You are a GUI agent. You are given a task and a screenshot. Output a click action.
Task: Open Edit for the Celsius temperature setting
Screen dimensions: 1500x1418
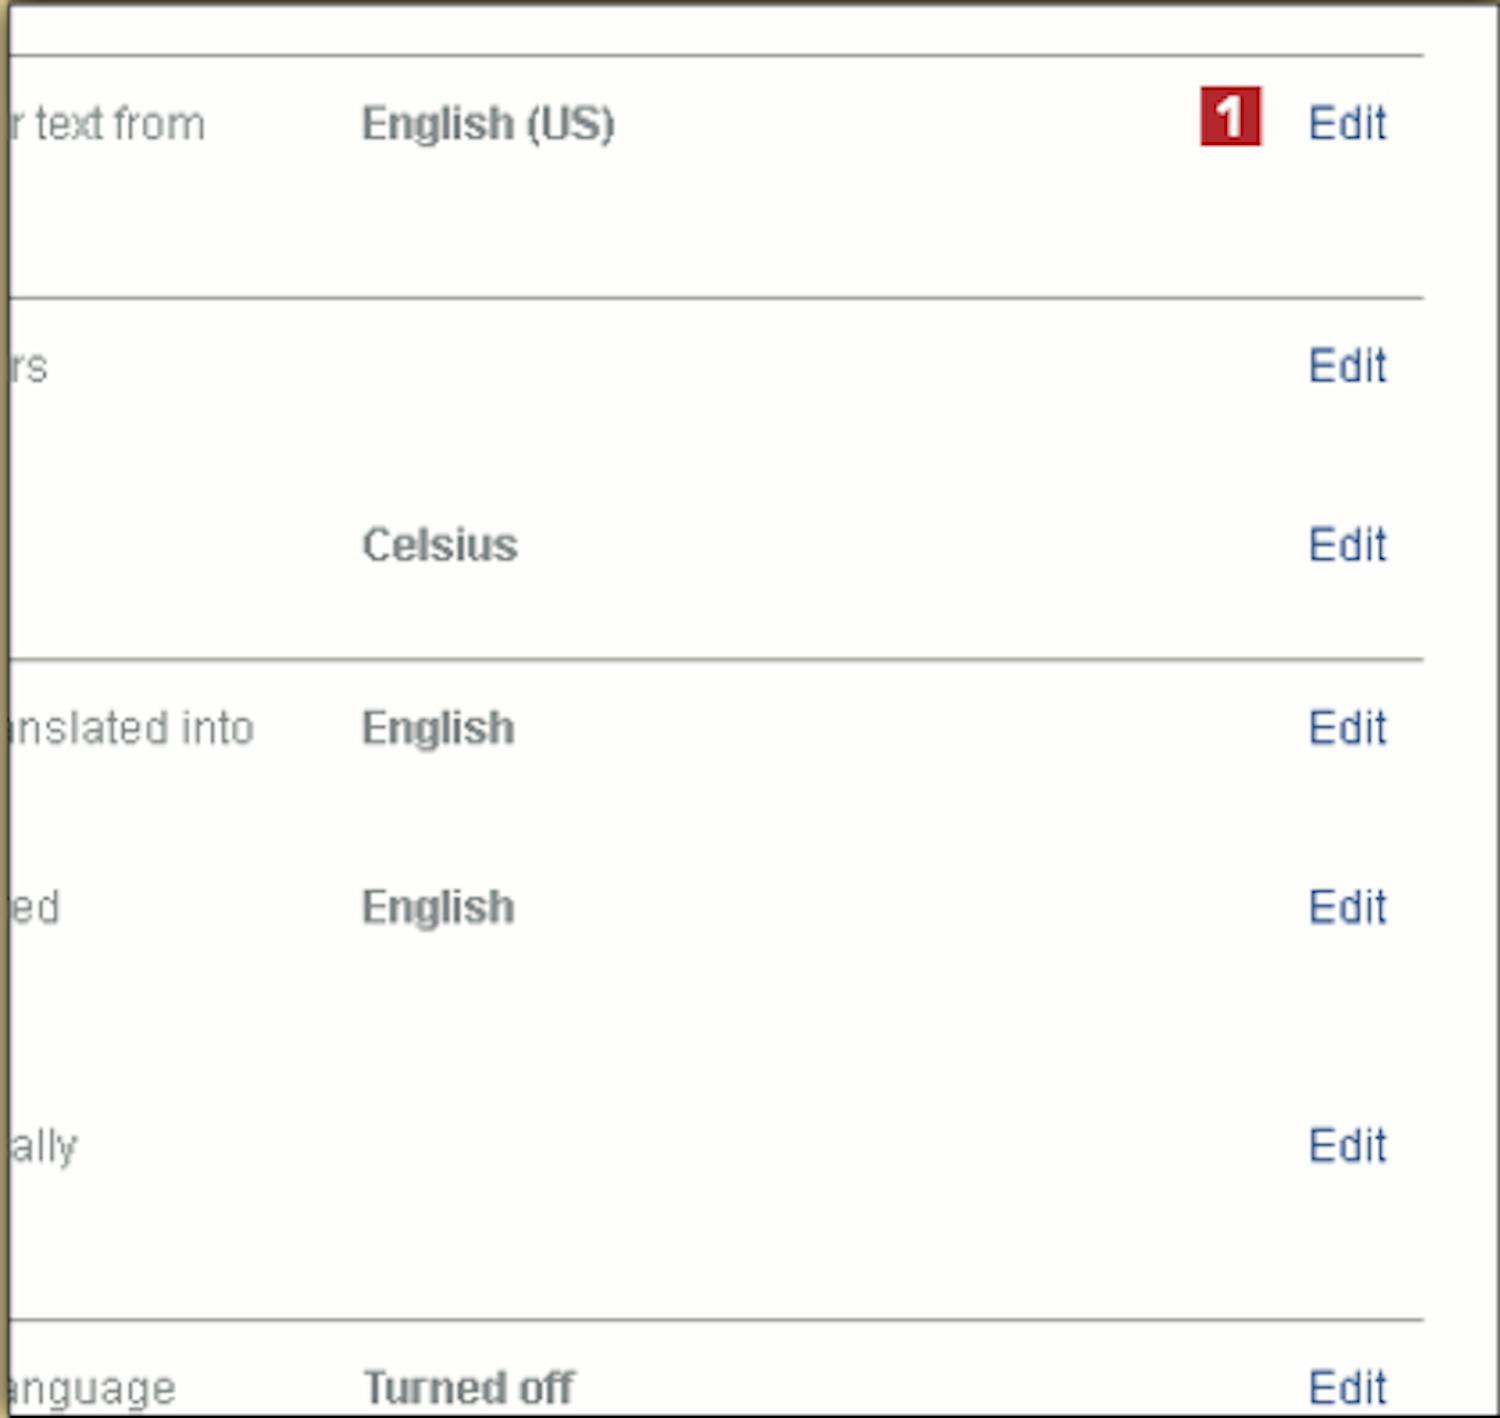[x=1347, y=545]
